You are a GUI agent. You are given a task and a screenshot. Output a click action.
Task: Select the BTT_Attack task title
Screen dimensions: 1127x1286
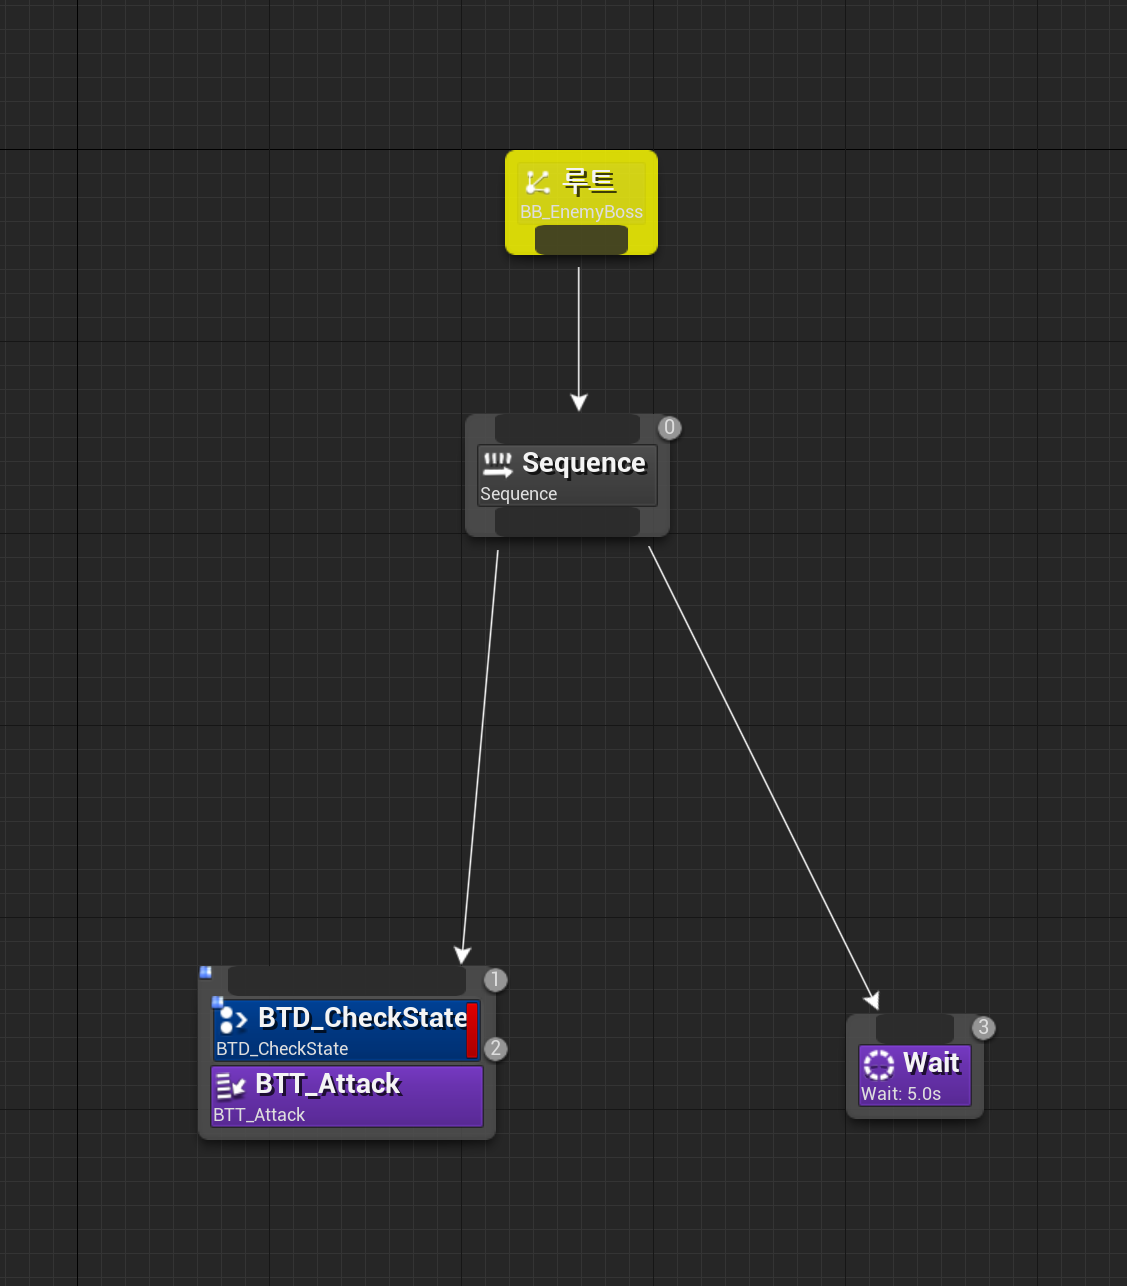pyautogui.click(x=328, y=1084)
